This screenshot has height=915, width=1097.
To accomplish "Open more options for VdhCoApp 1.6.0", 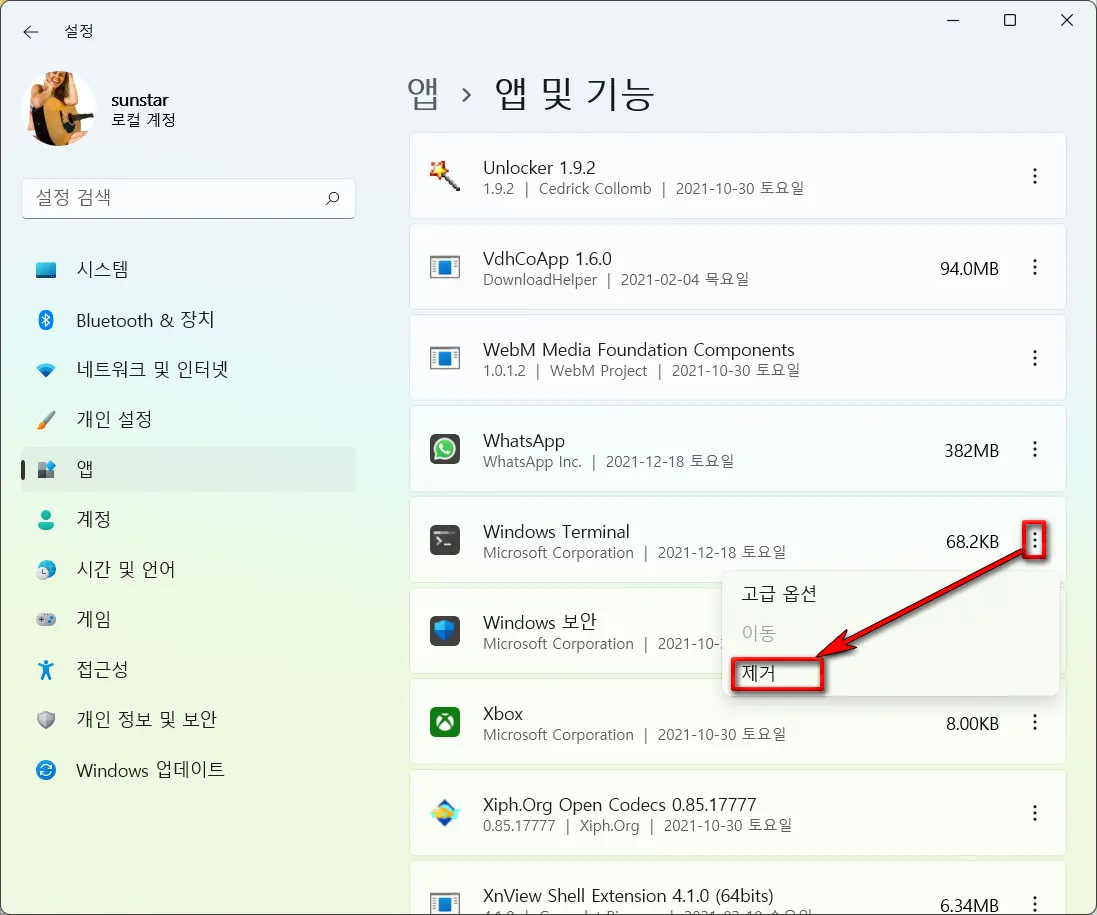I will pos(1035,267).
